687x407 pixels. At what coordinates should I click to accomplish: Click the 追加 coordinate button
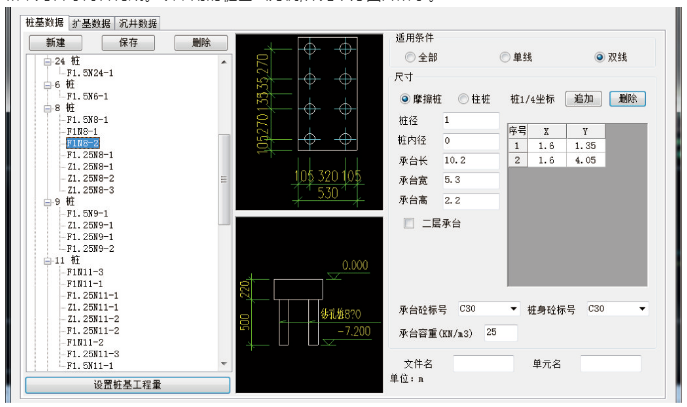point(583,99)
